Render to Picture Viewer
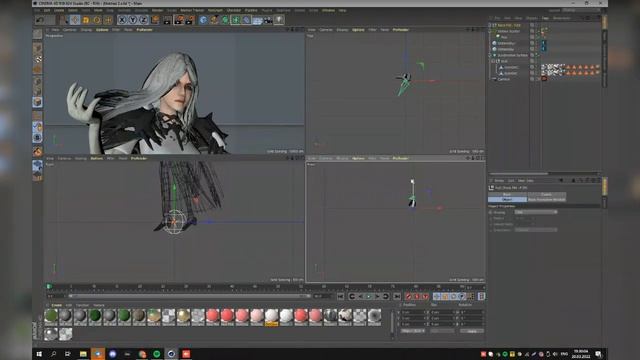640x360 pixels. [x=179, y=20]
